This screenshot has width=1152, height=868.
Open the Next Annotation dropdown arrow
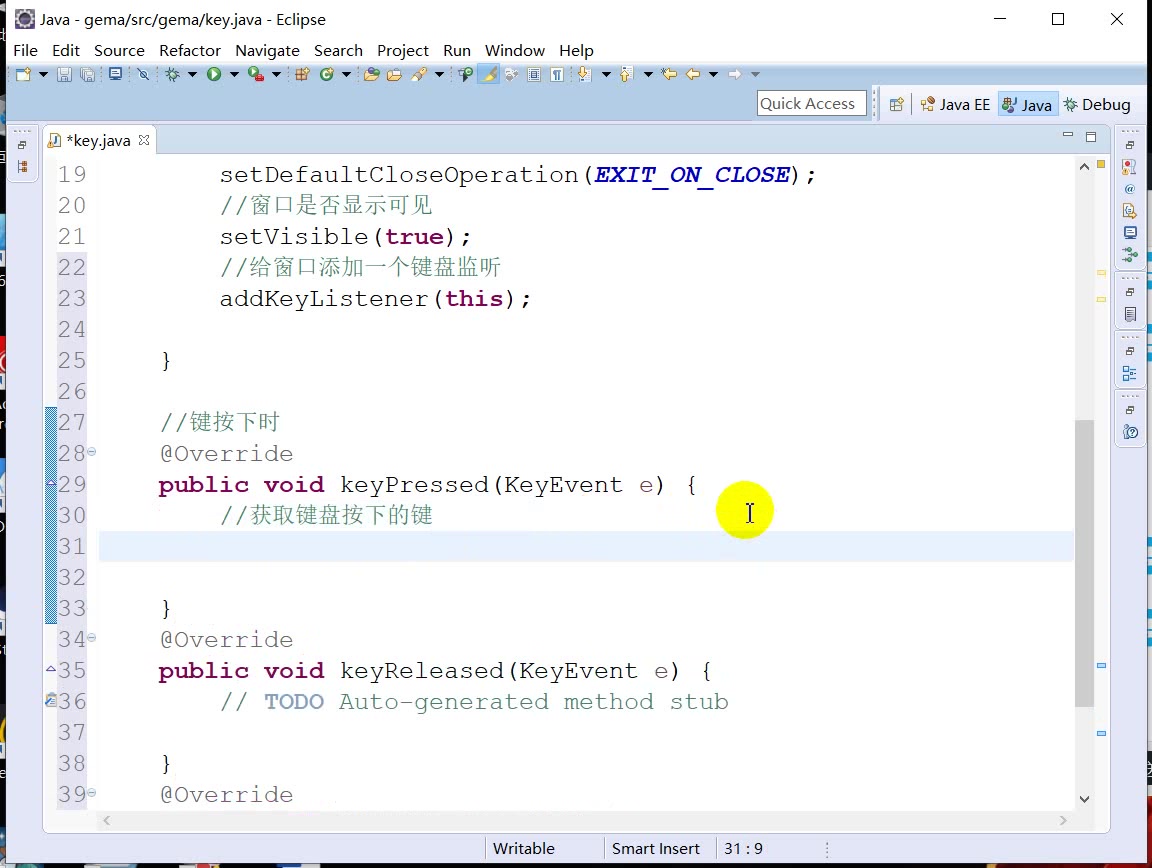[x=606, y=74]
